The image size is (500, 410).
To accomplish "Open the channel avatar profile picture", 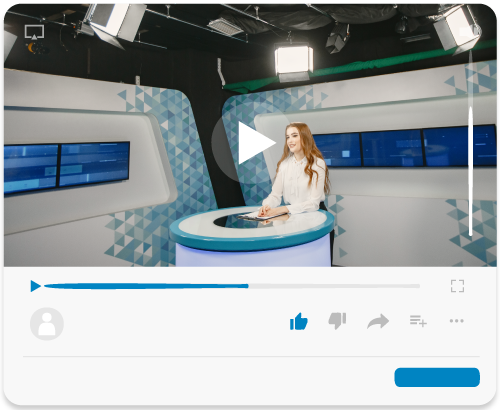I will click(47, 324).
